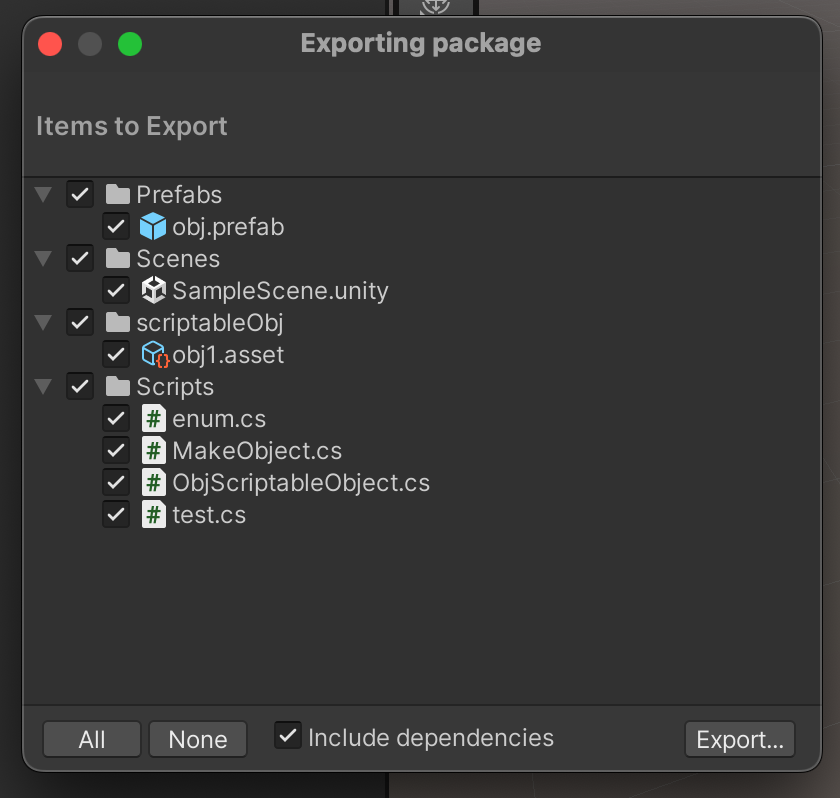Click the scriptableObj folder icon
The height and width of the screenshot is (798, 840).
[x=116, y=322]
